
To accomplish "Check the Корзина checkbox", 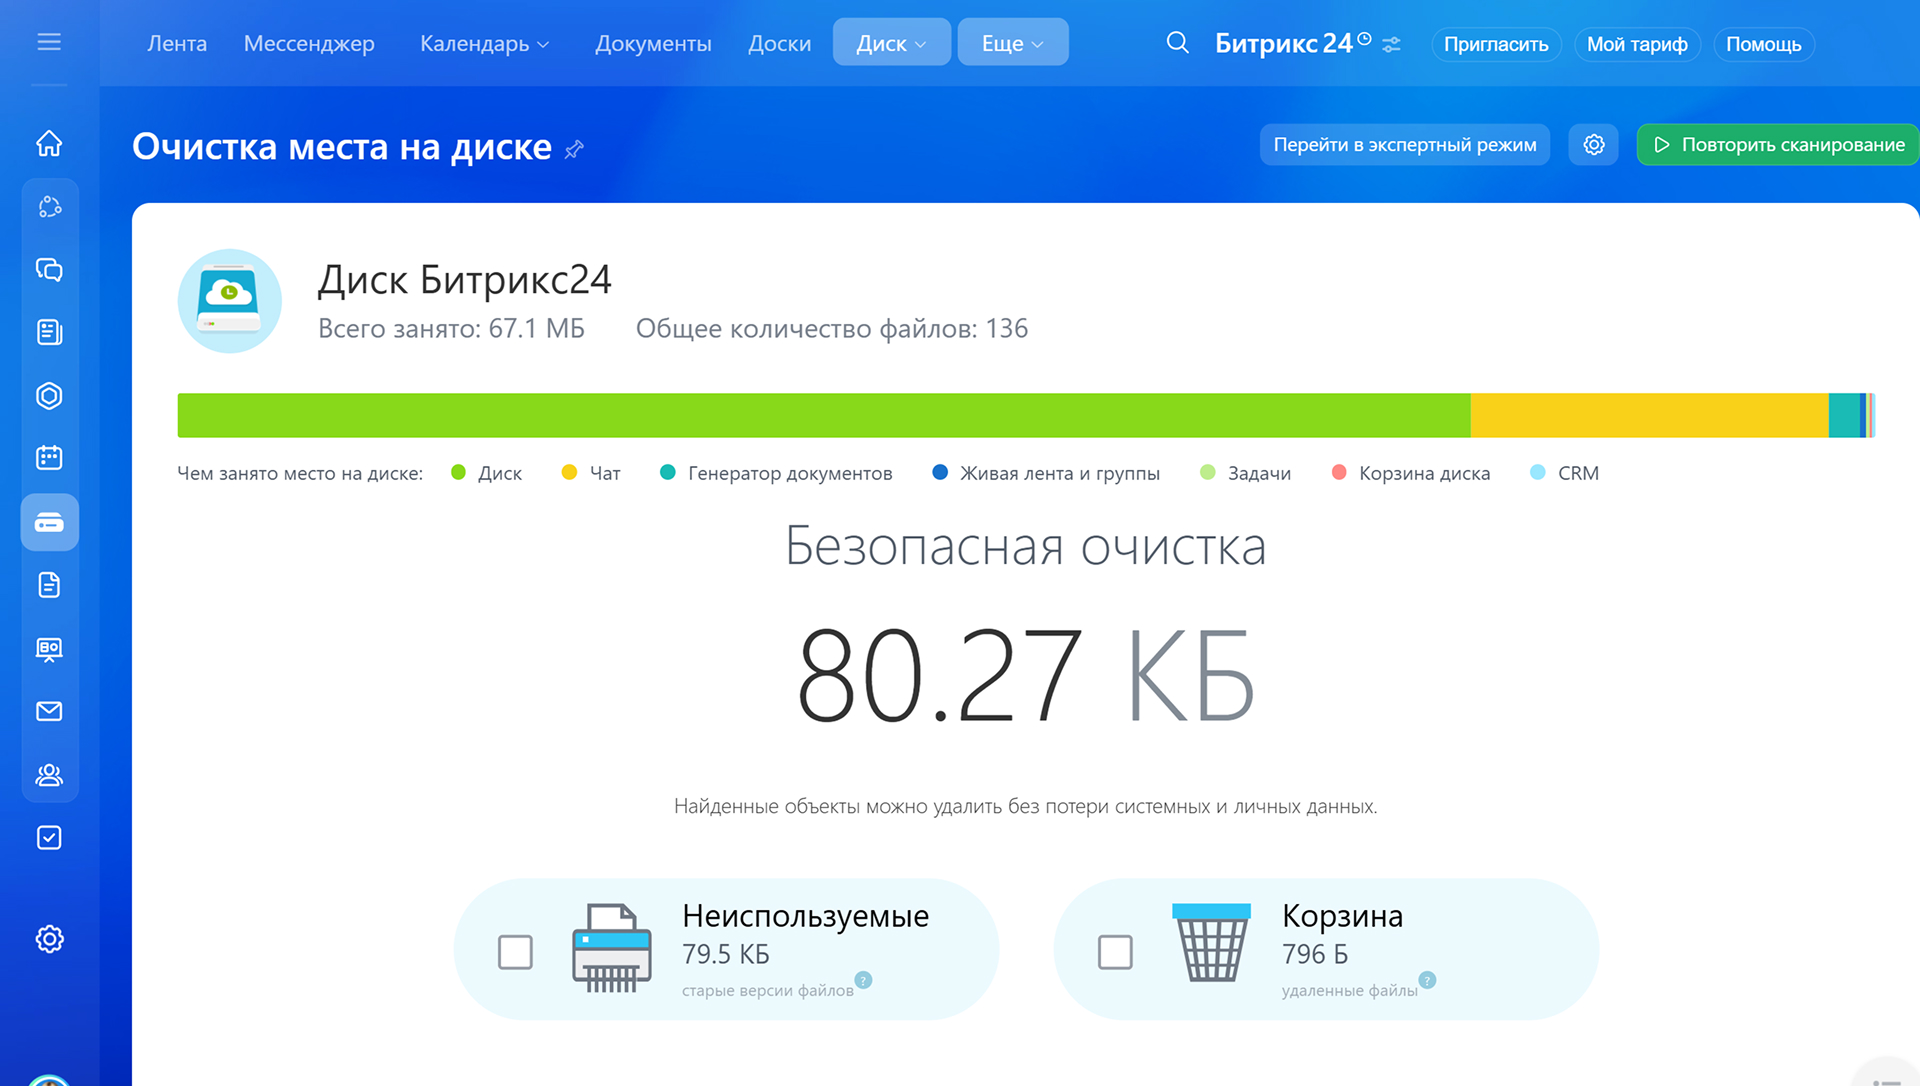I will point(1115,952).
